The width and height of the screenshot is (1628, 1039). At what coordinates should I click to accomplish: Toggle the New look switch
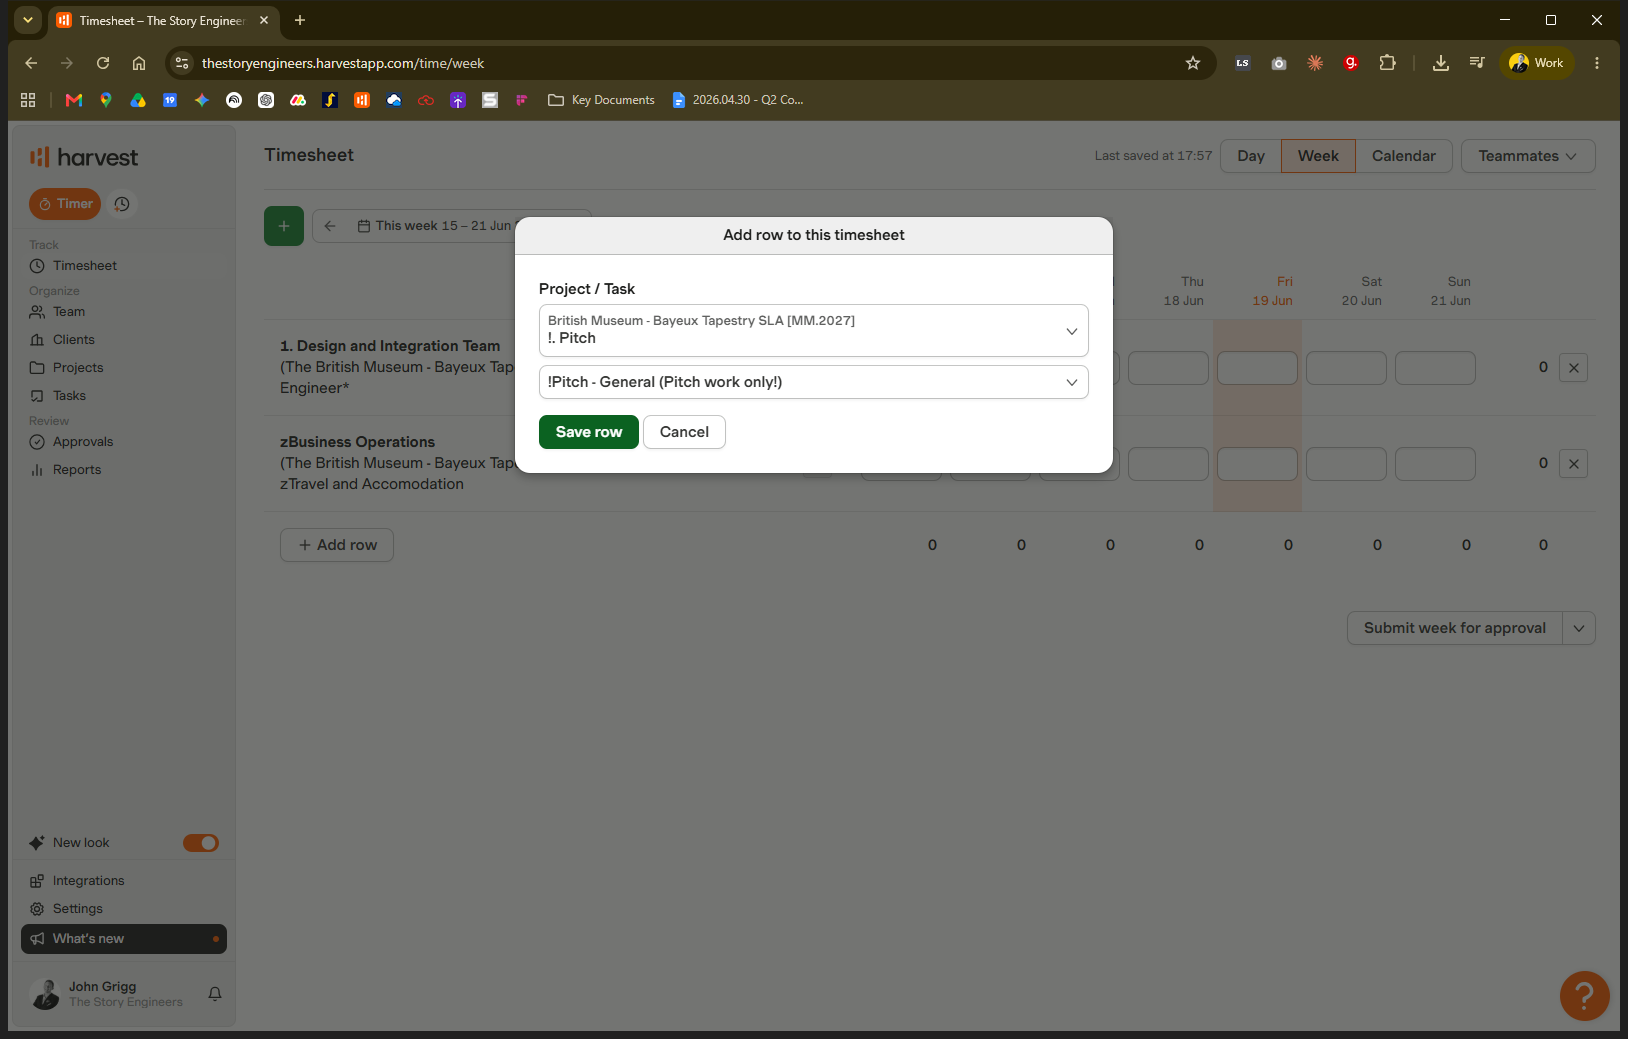click(x=201, y=843)
